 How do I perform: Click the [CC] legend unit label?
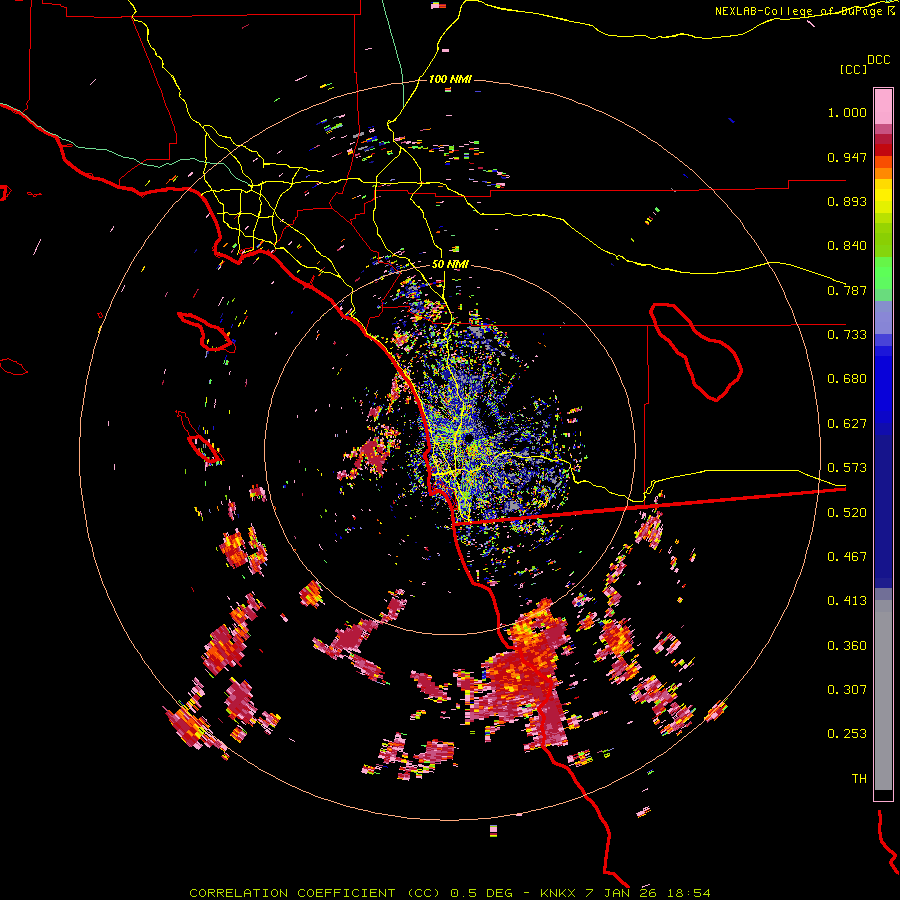coord(853,69)
